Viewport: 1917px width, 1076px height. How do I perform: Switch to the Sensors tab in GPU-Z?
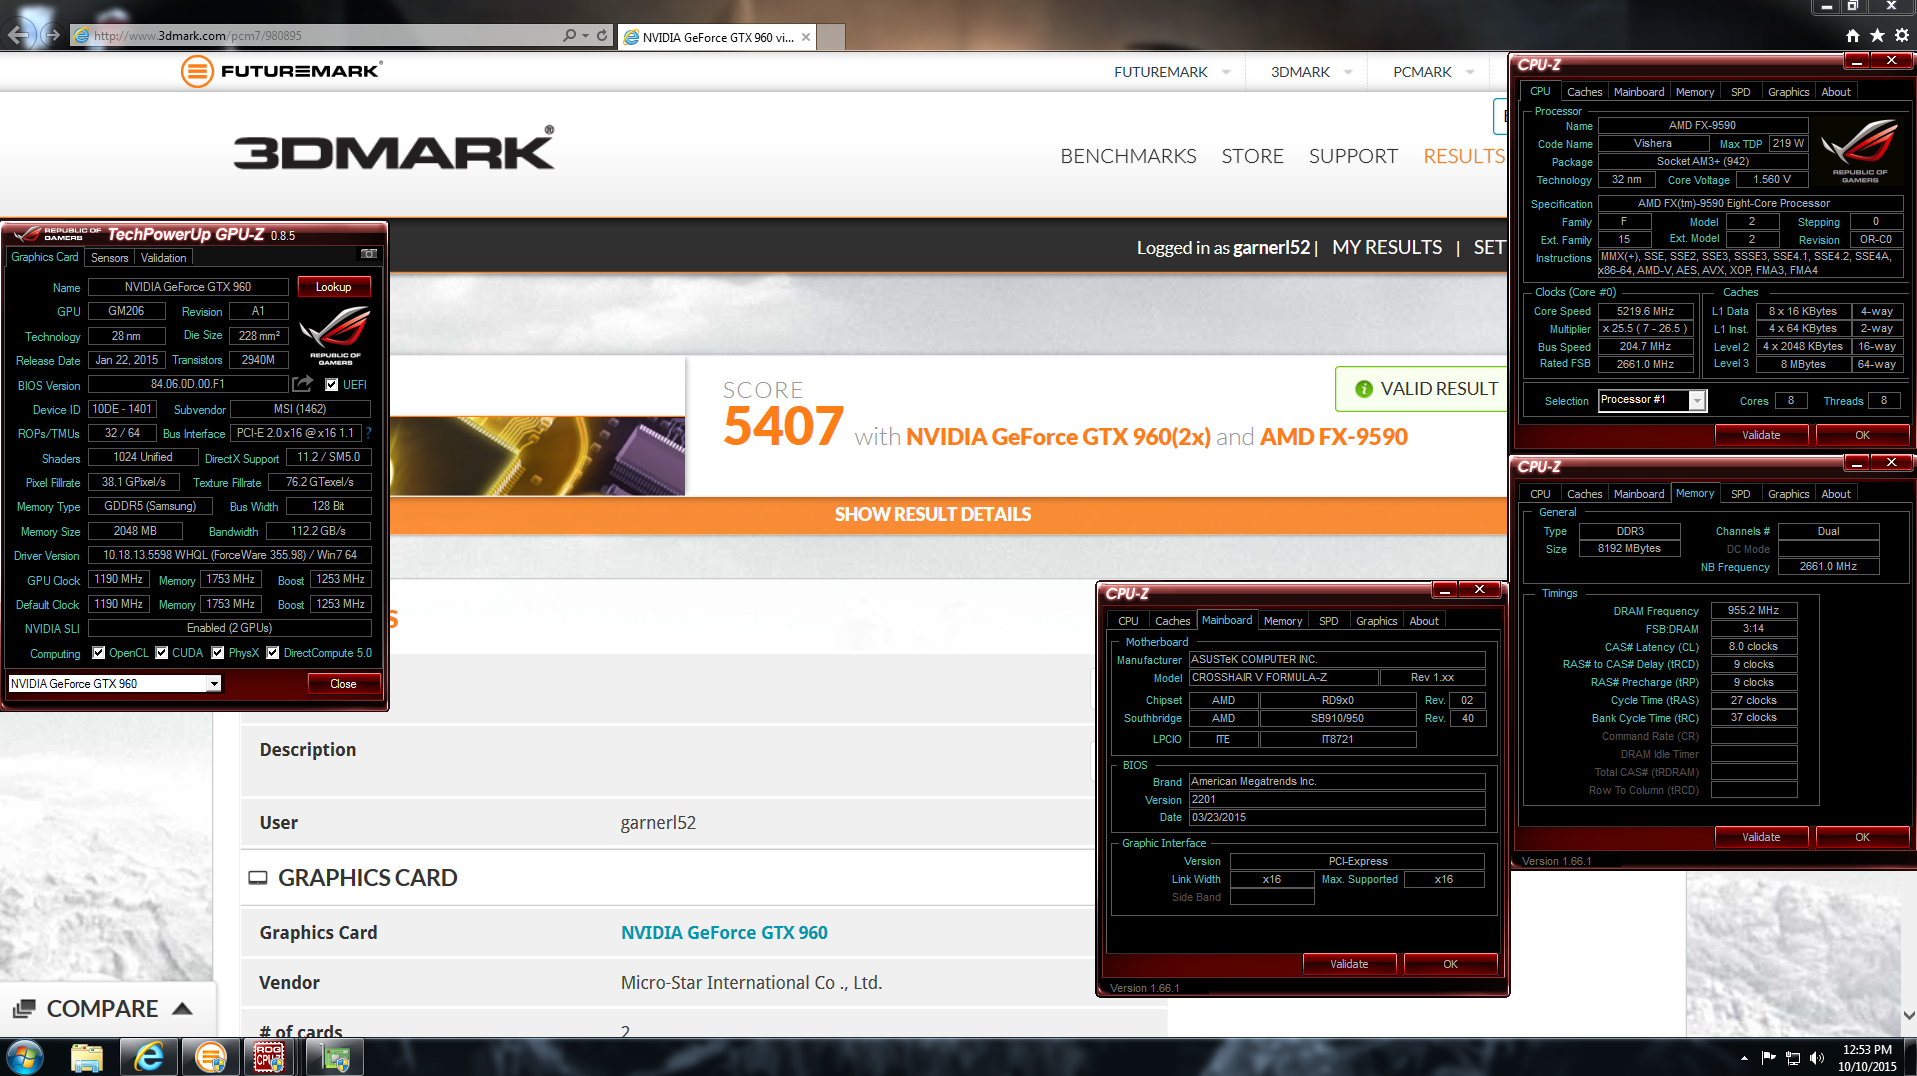110,258
